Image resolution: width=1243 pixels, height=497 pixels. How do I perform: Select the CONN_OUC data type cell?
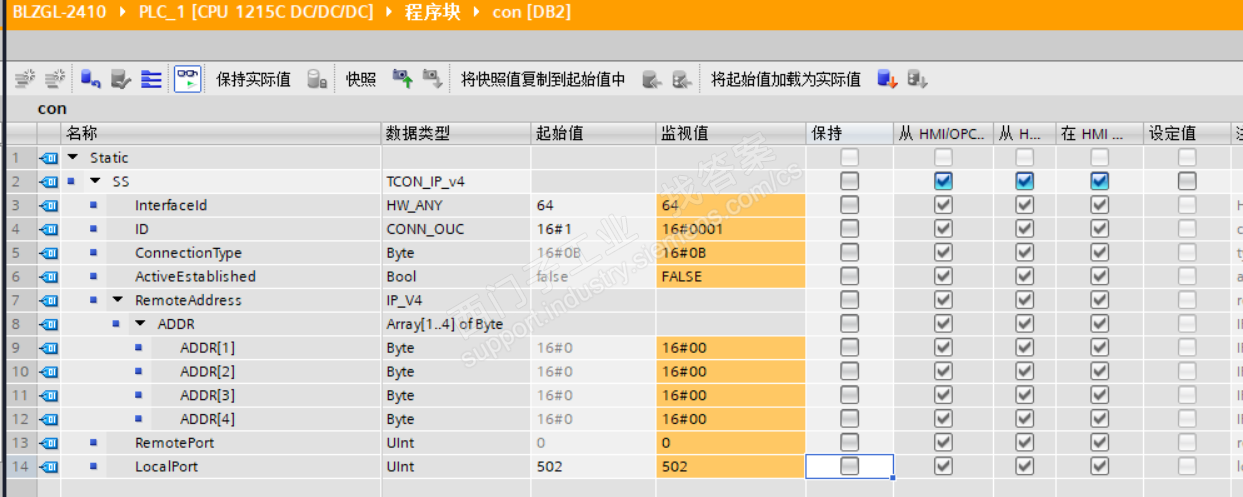456,229
